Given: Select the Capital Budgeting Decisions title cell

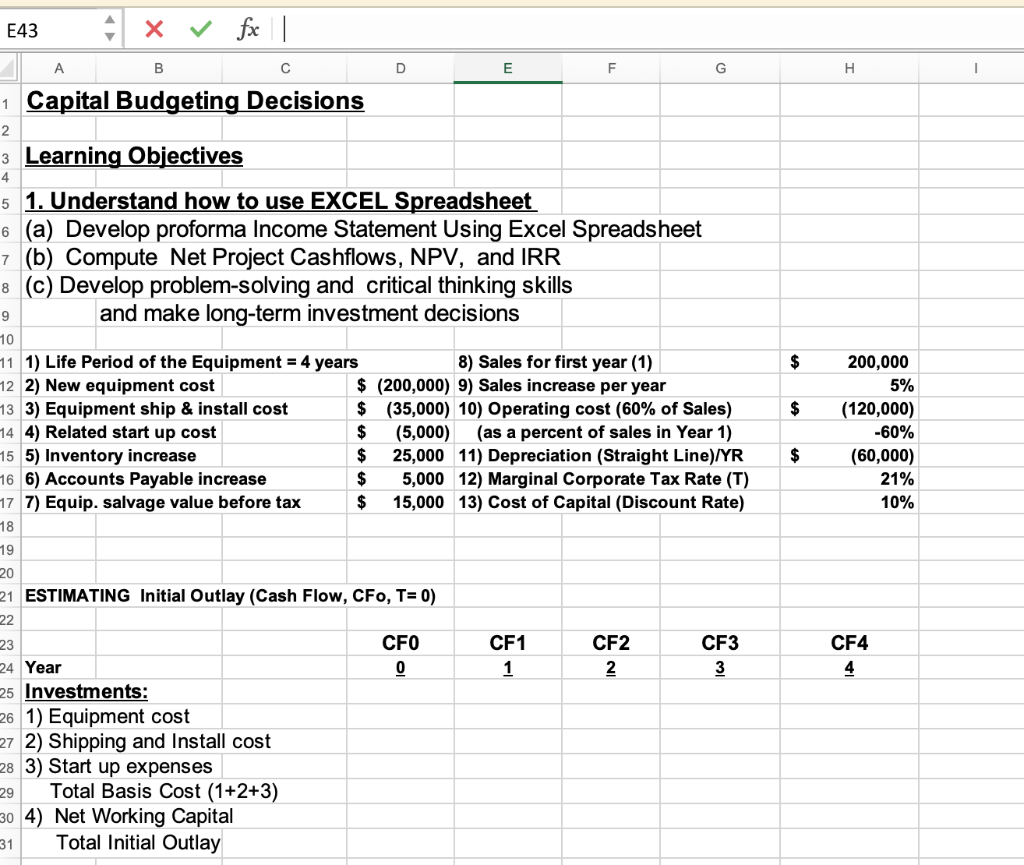Looking at the screenshot, I should [195, 100].
